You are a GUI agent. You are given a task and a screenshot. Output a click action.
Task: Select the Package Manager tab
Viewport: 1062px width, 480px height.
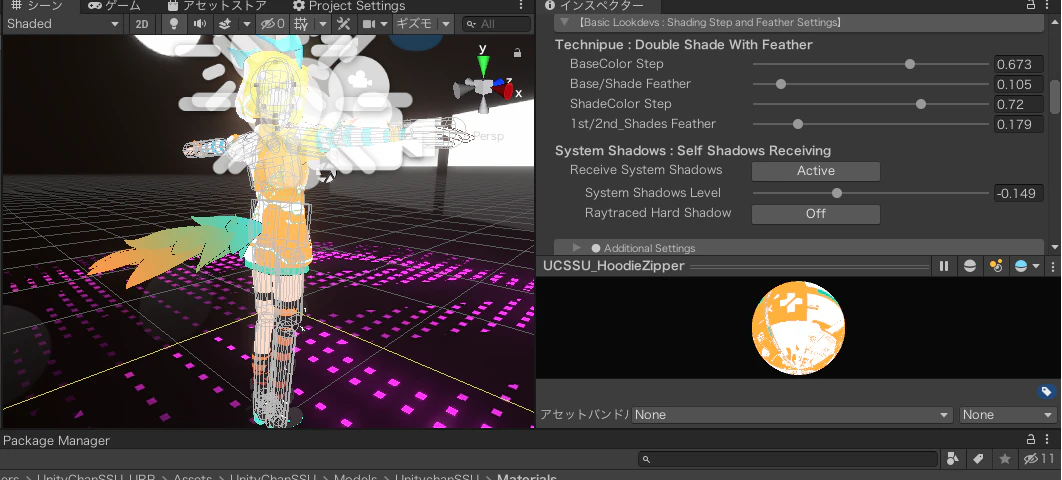(56, 440)
